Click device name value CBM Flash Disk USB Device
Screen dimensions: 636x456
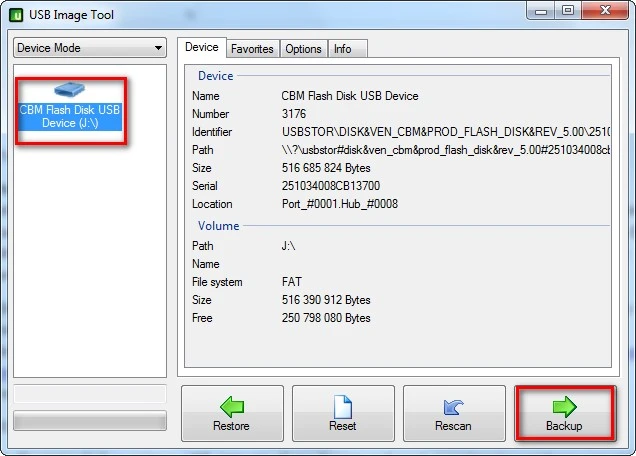pos(350,96)
